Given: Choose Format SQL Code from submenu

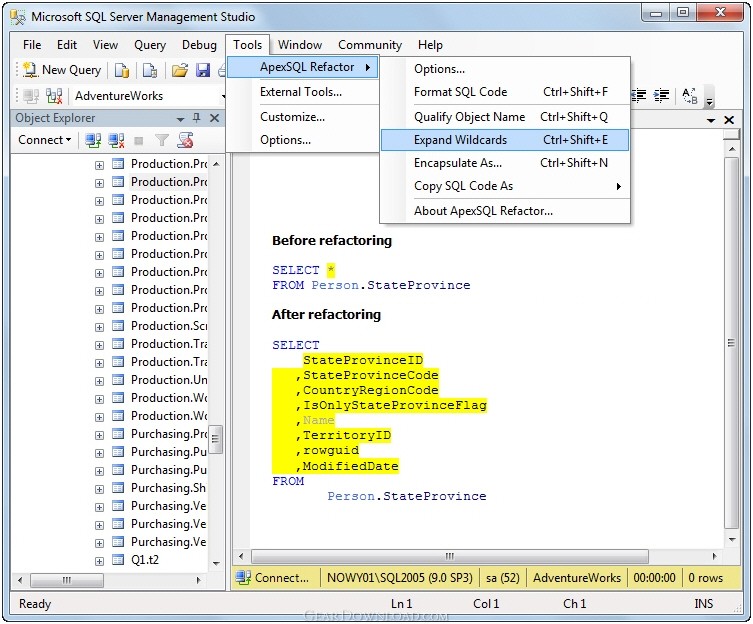Looking at the screenshot, I should coord(505,92).
